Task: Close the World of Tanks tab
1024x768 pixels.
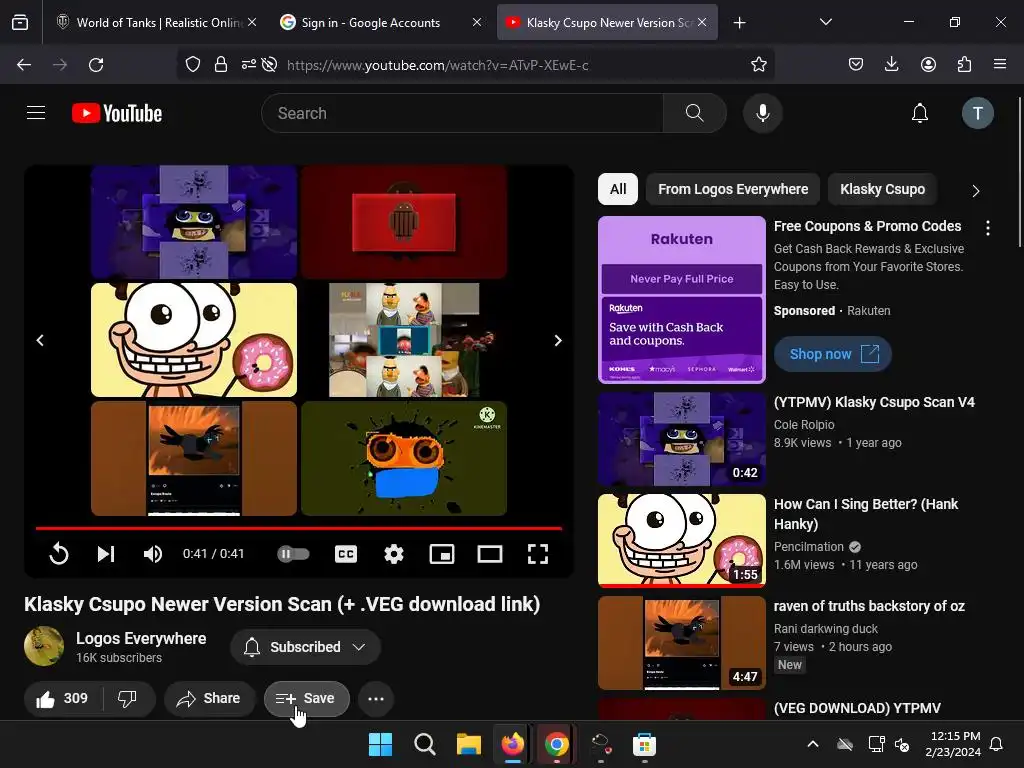Action: [x=252, y=22]
